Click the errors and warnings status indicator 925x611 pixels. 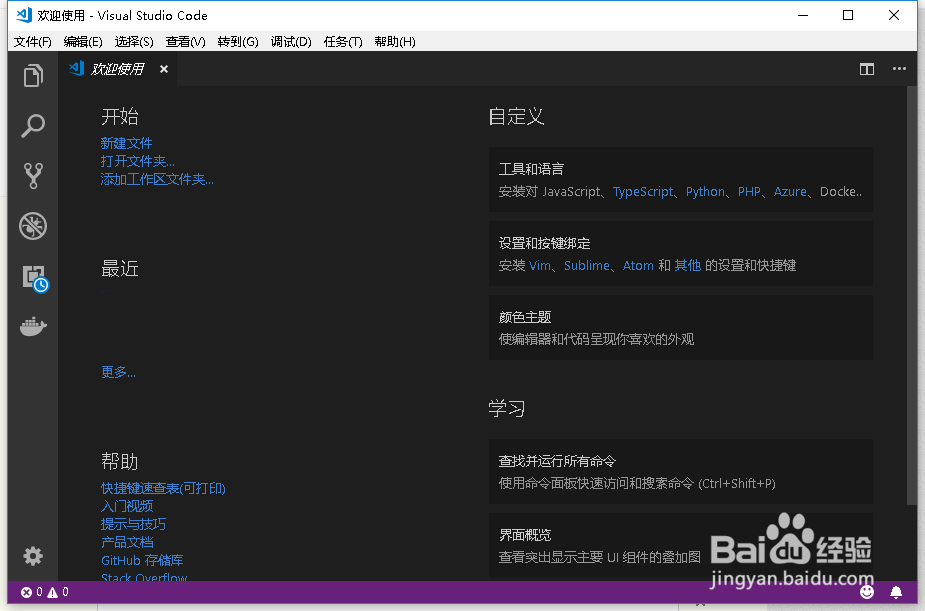[45, 592]
